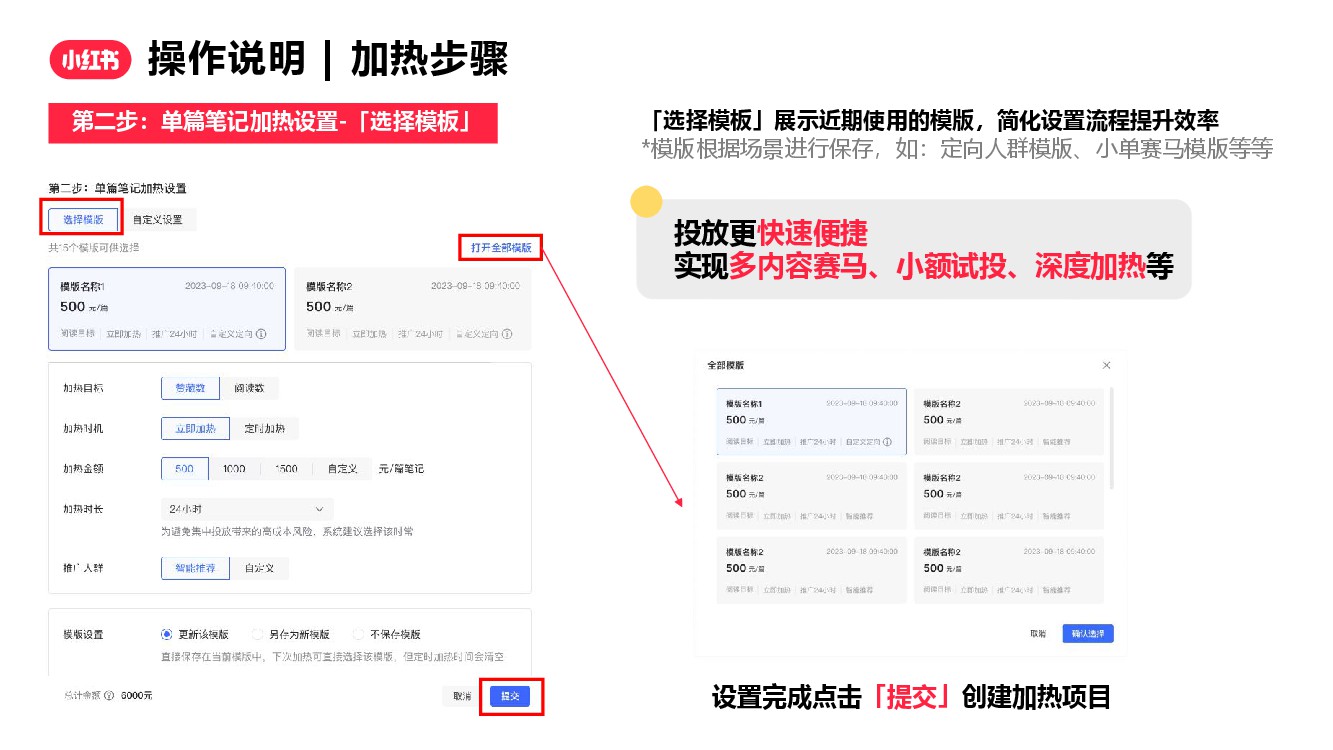This screenshot has width=1333, height=750.
Task: Click 打开全部模版 link
Action: [501, 248]
